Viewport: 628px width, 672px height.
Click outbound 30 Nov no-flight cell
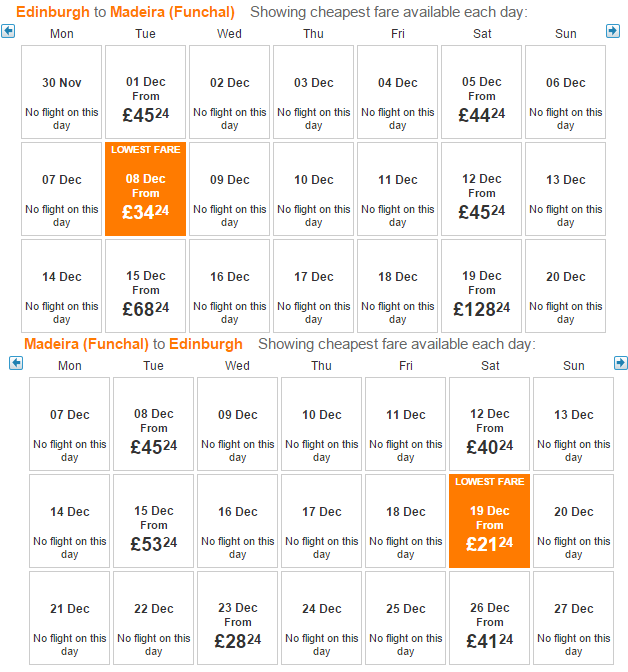click(61, 92)
